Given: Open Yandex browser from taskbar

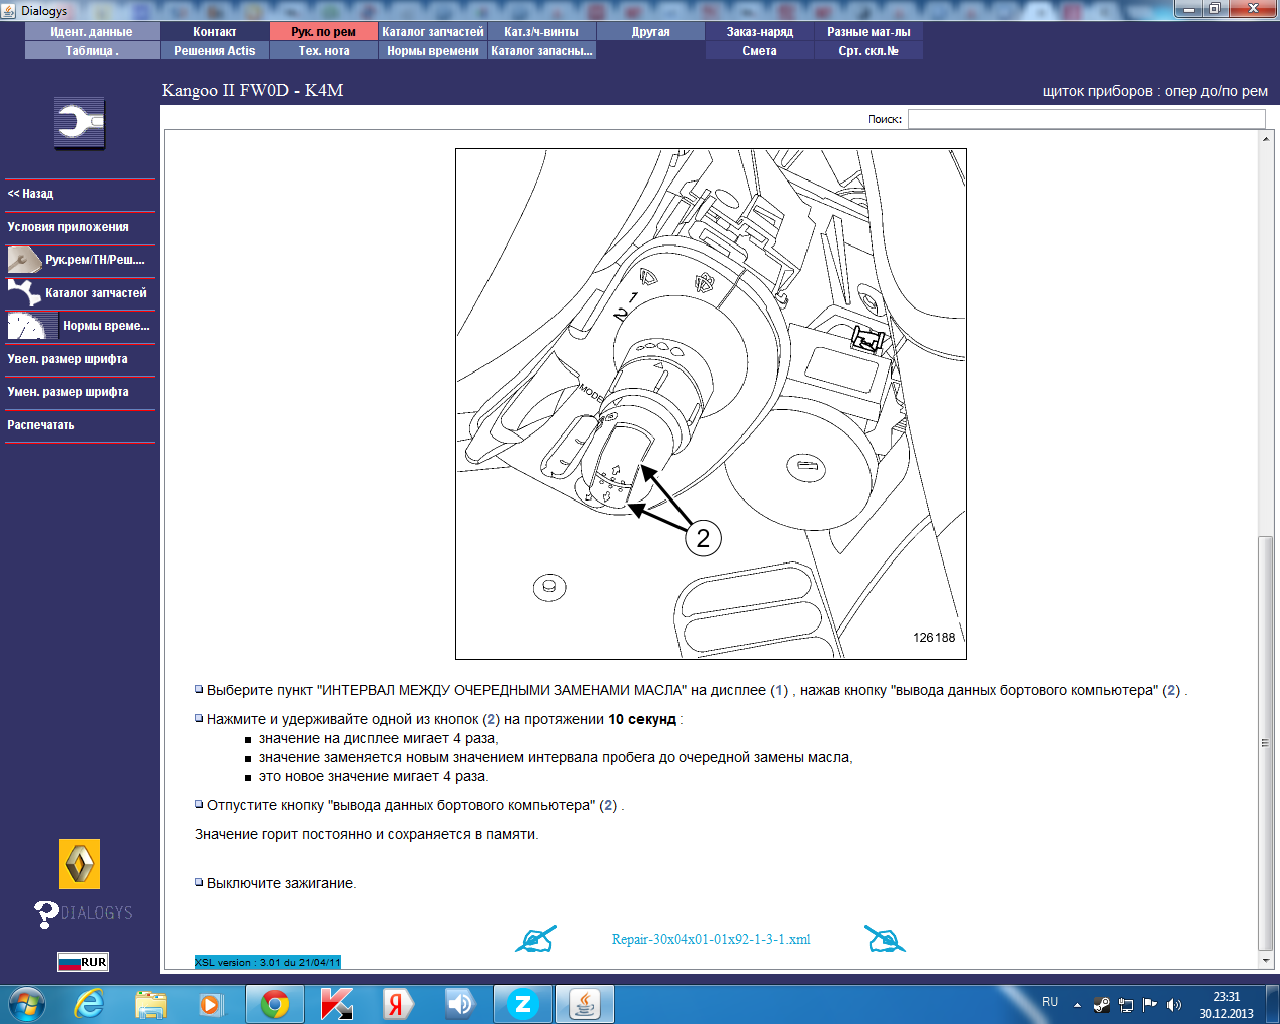Looking at the screenshot, I should [397, 1004].
